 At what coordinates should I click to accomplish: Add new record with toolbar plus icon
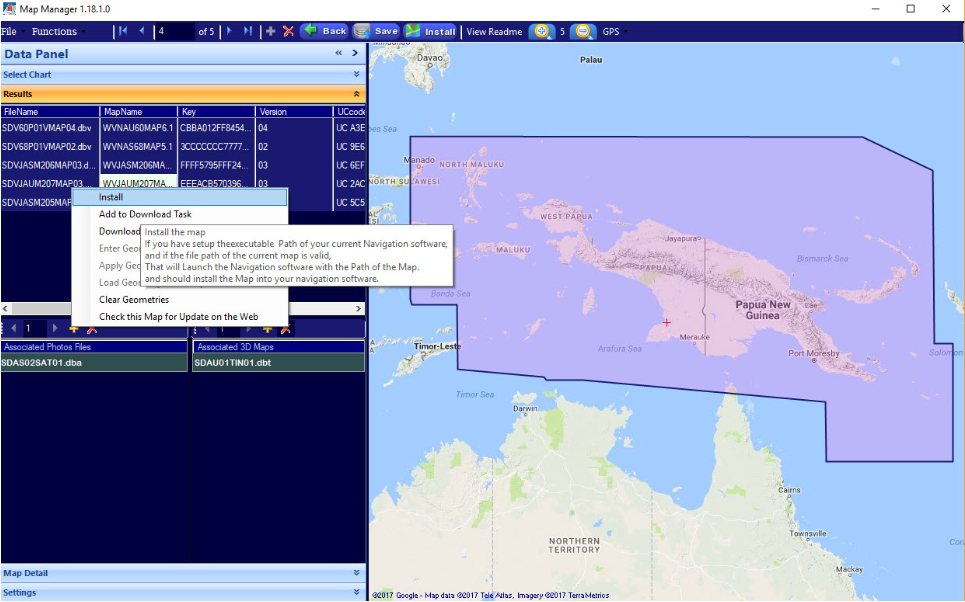click(271, 31)
